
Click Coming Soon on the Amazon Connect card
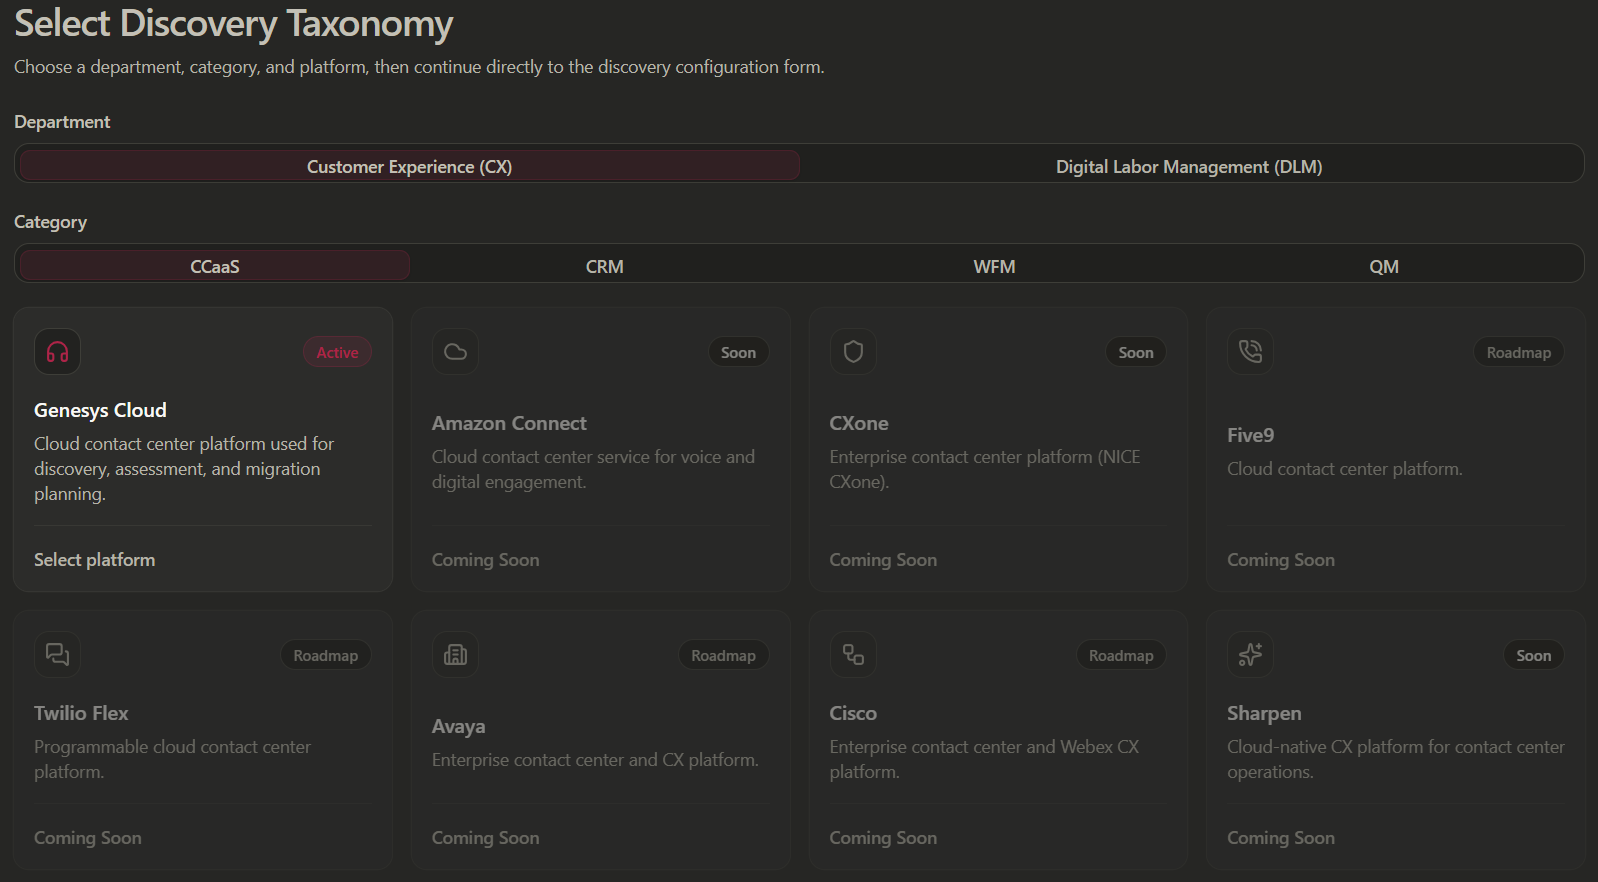click(x=485, y=560)
